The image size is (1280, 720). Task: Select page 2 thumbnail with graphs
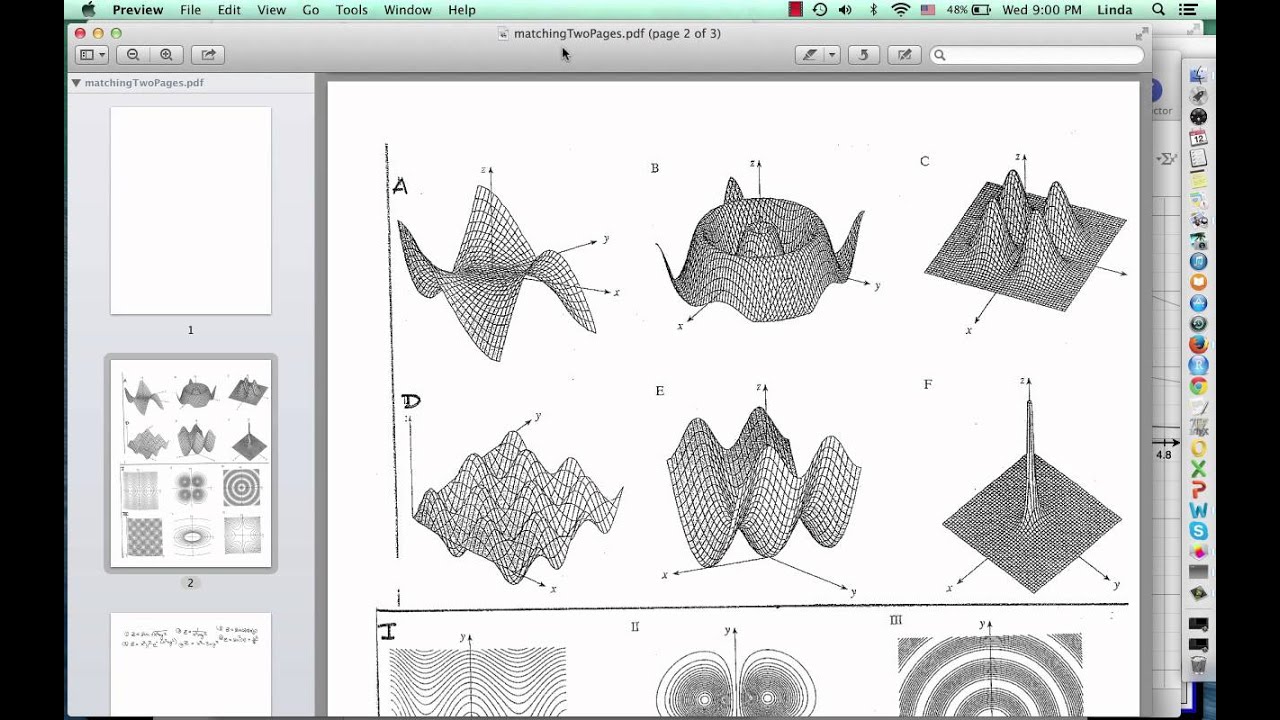pos(191,463)
